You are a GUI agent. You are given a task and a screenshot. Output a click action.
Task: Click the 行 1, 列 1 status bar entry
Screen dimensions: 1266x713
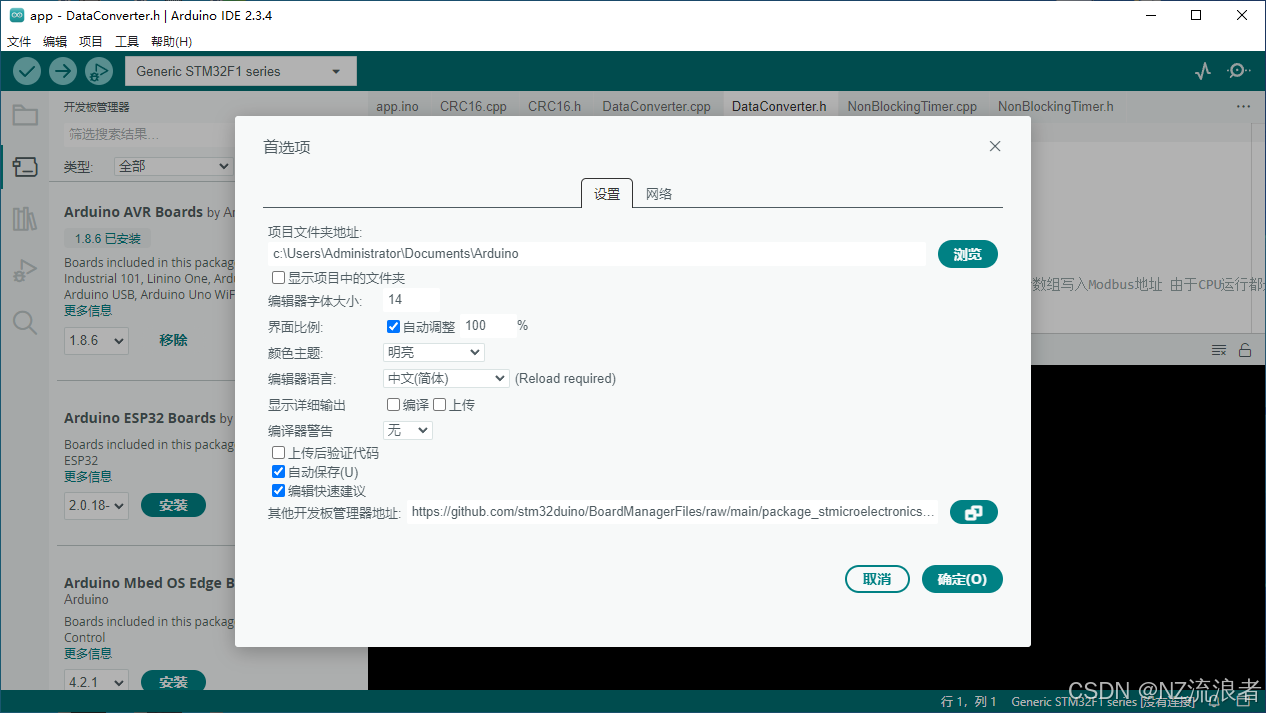tap(969, 702)
